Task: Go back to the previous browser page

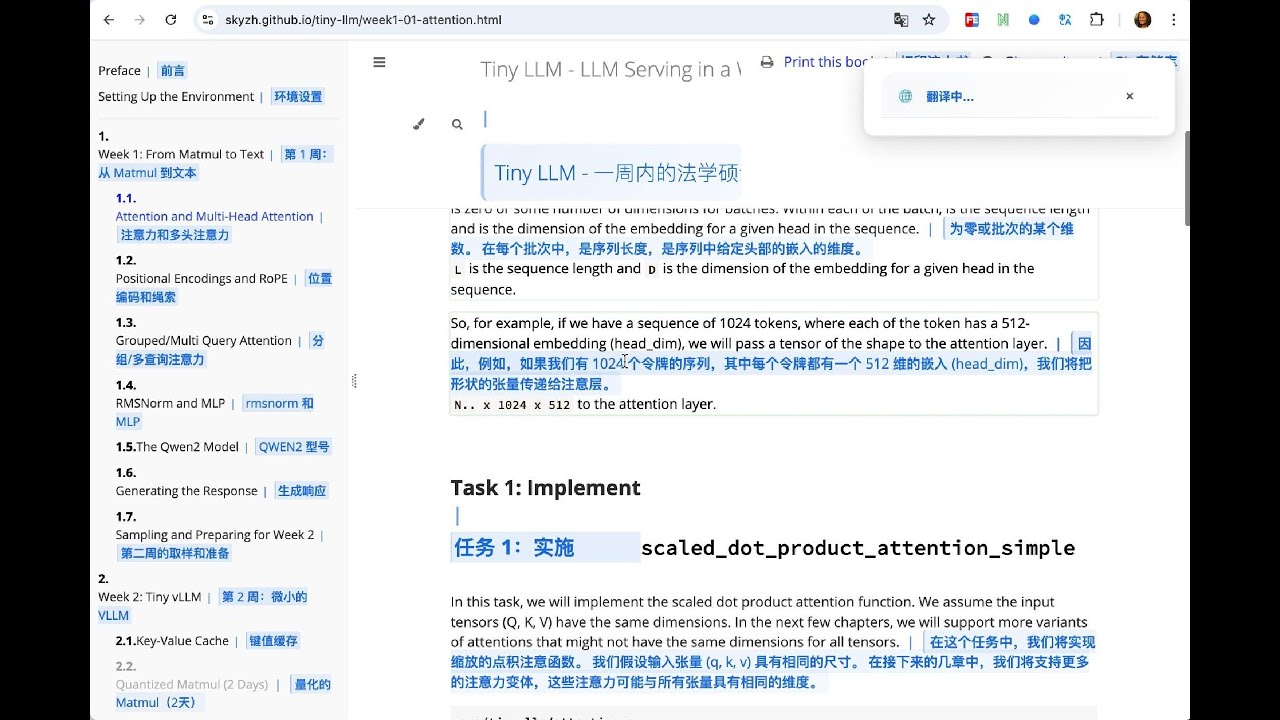Action: point(109,20)
